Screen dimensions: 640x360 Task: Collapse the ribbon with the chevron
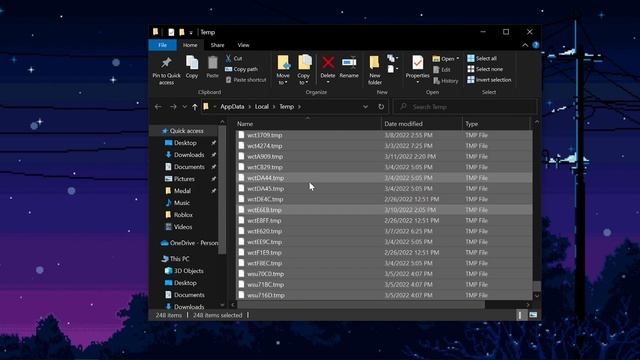pos(525,45)
